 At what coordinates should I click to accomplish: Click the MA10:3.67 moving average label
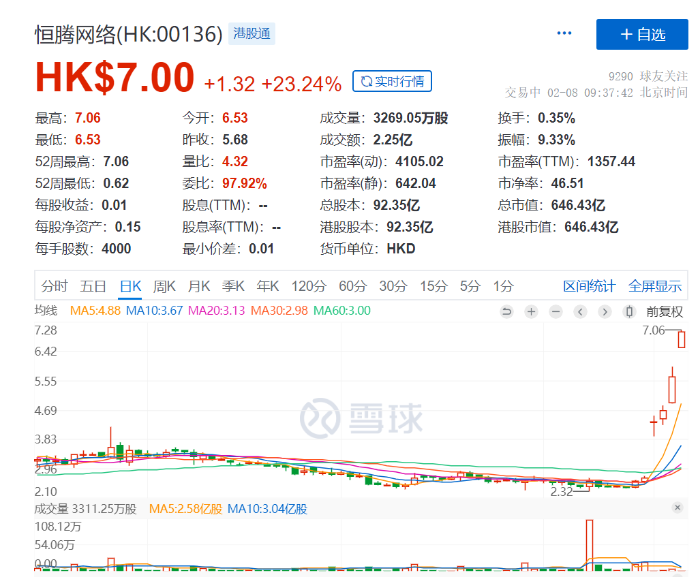(154, 310)
